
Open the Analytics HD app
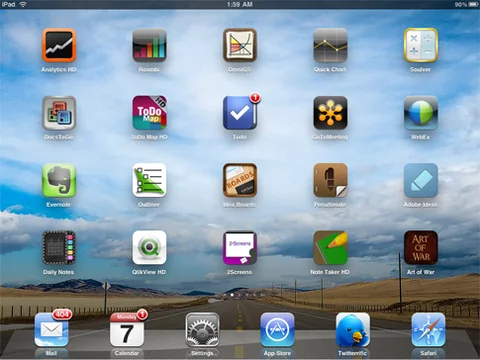(x=59, y=45)
